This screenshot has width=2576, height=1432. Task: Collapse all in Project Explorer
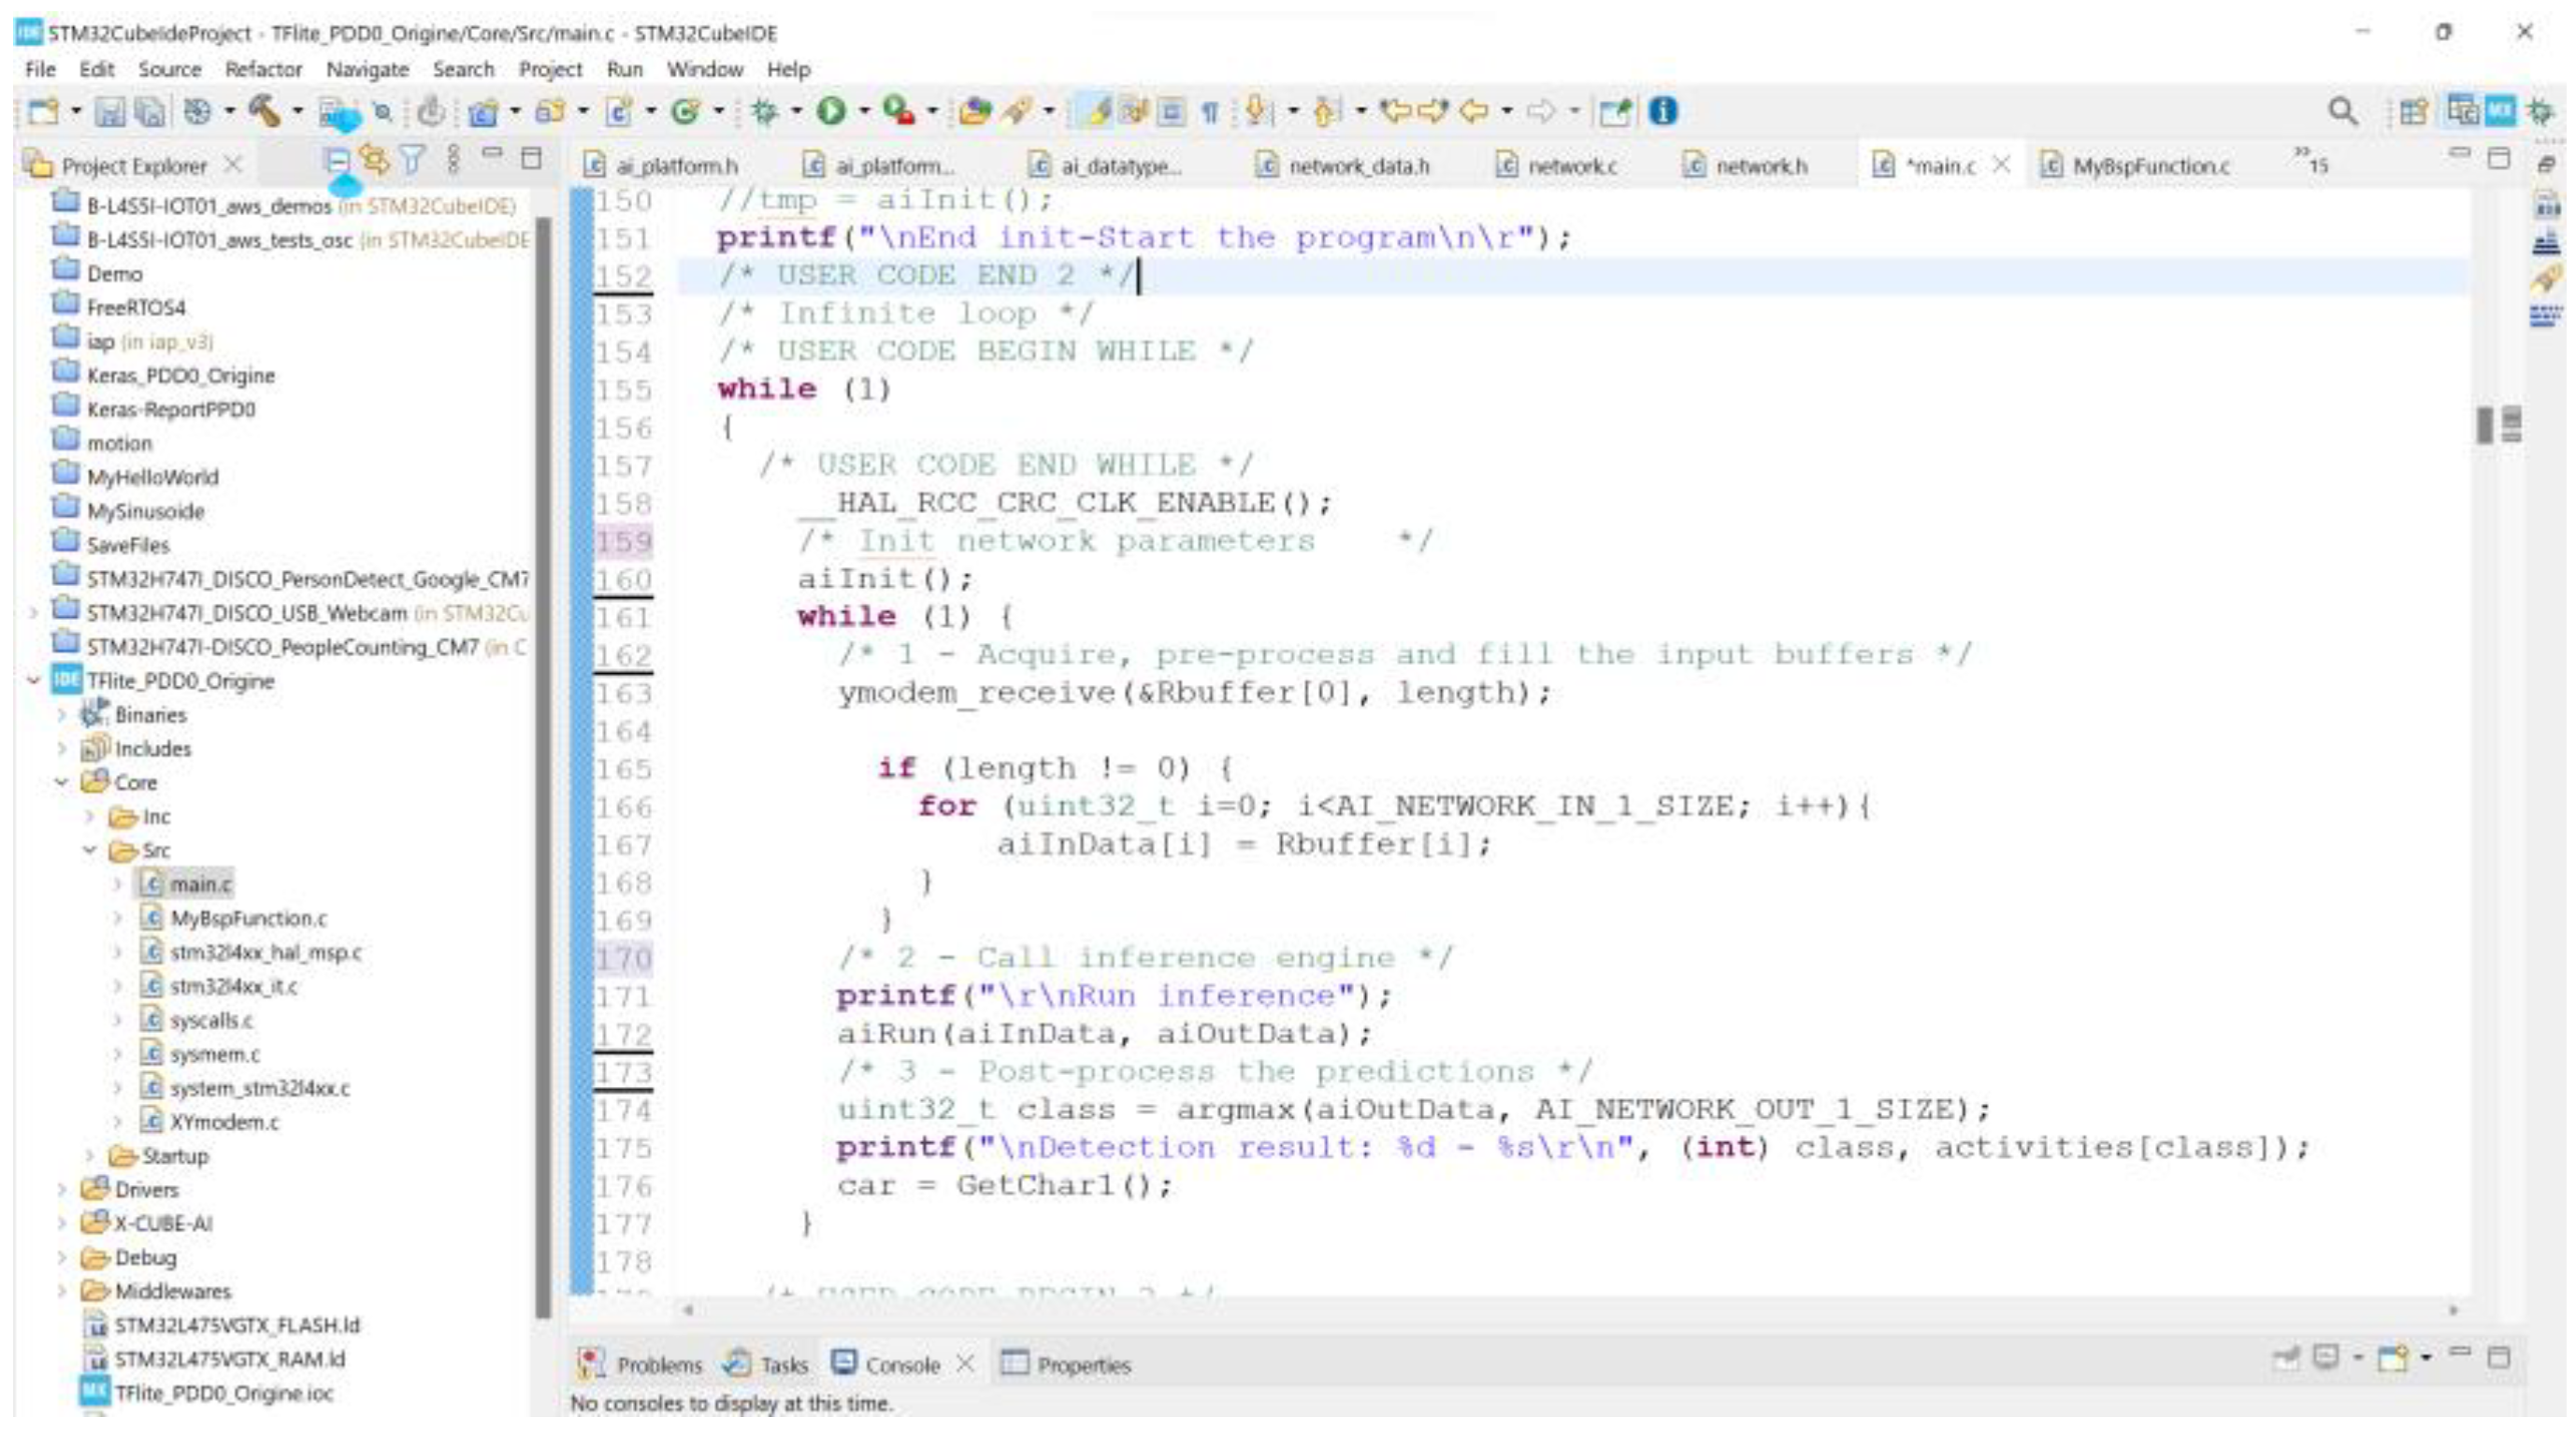tap(337, 160)
